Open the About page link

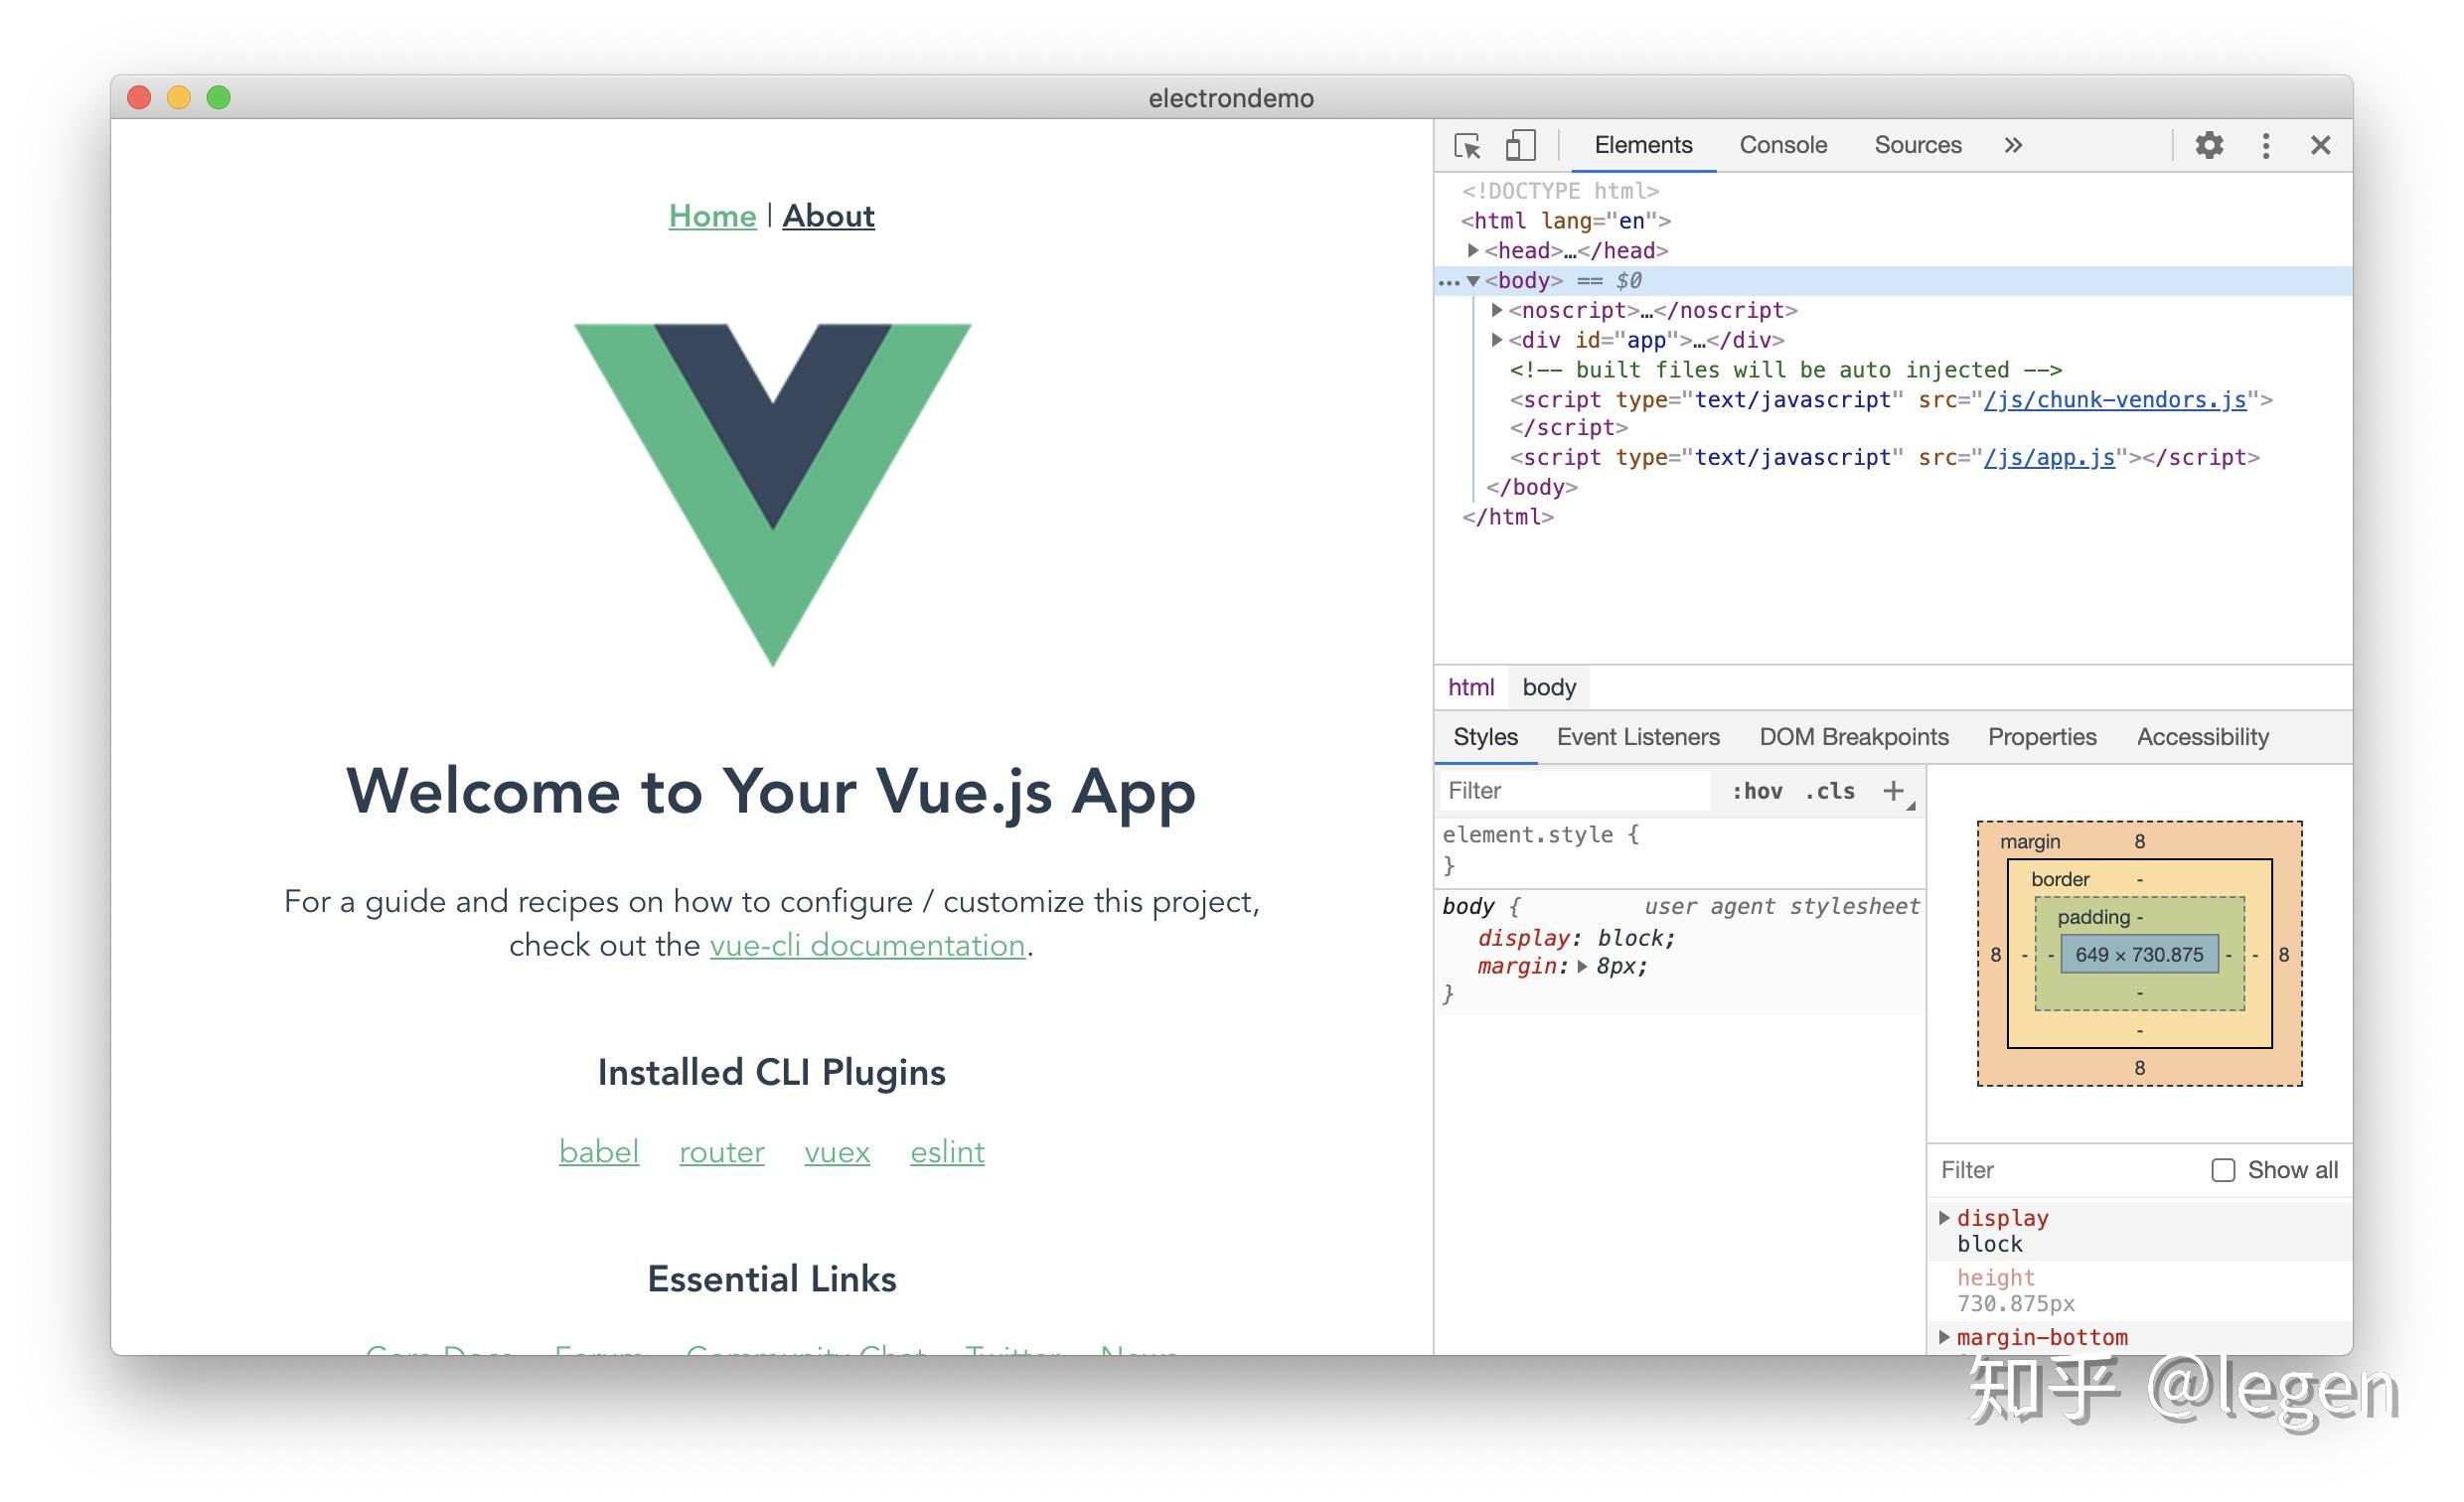point(828,216)
